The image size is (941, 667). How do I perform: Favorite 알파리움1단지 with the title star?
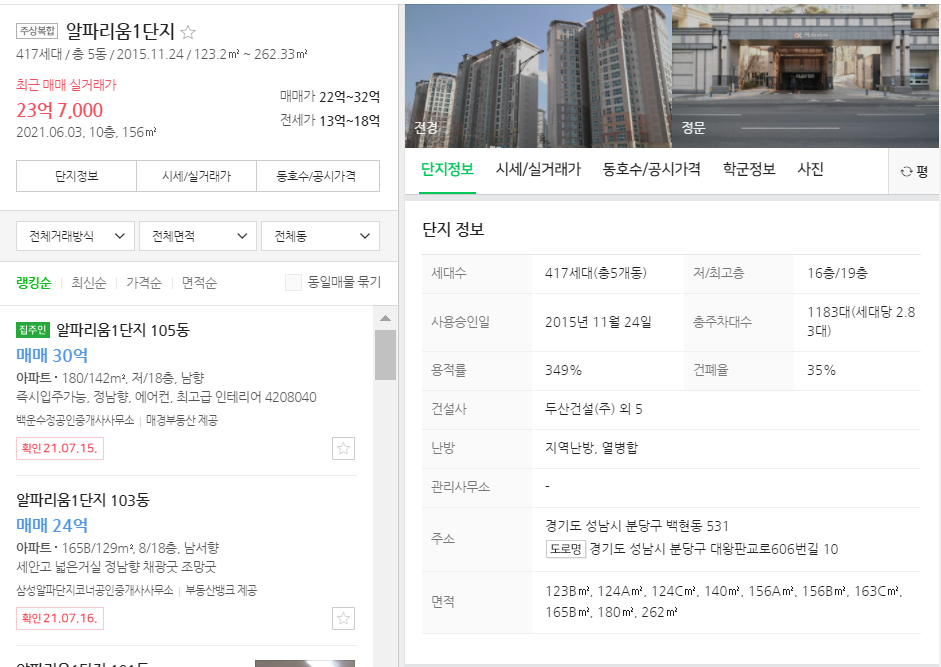click(188, 32)
